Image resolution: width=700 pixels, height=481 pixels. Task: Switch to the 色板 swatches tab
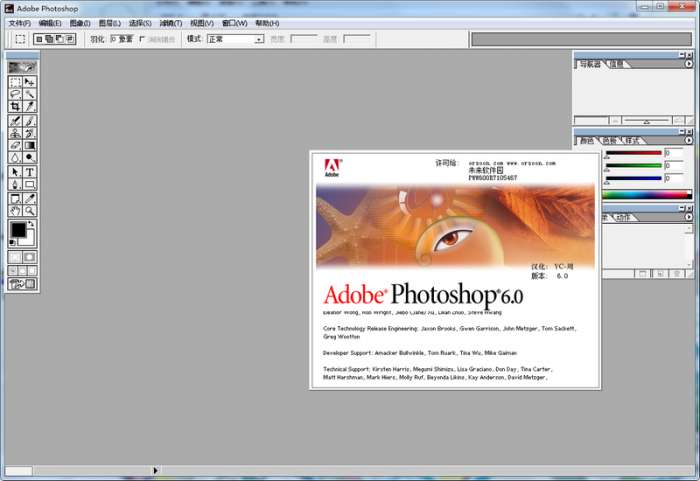coord(610,141)
